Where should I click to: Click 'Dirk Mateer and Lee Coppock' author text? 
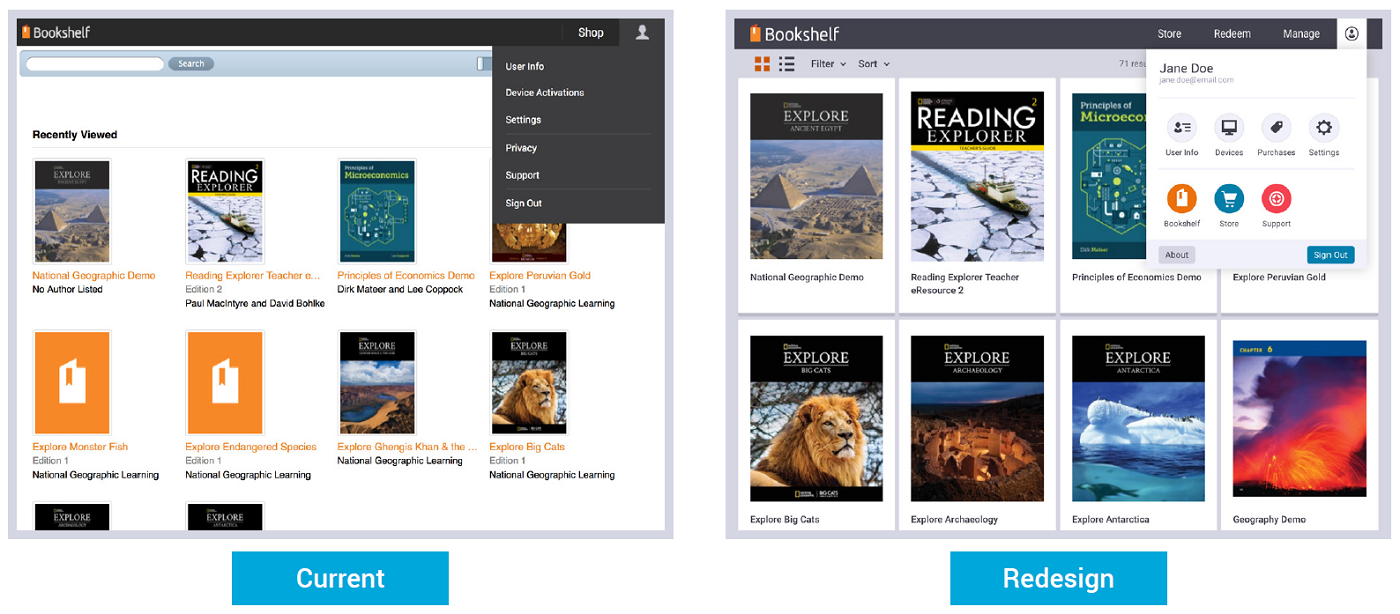pyautogui.click(x=400, y=290)
